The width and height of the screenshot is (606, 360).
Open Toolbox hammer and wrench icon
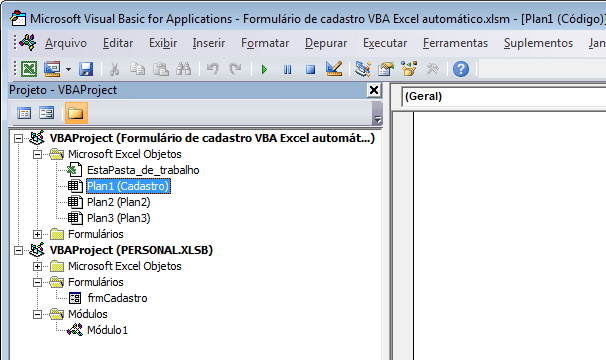coord(432,69)
